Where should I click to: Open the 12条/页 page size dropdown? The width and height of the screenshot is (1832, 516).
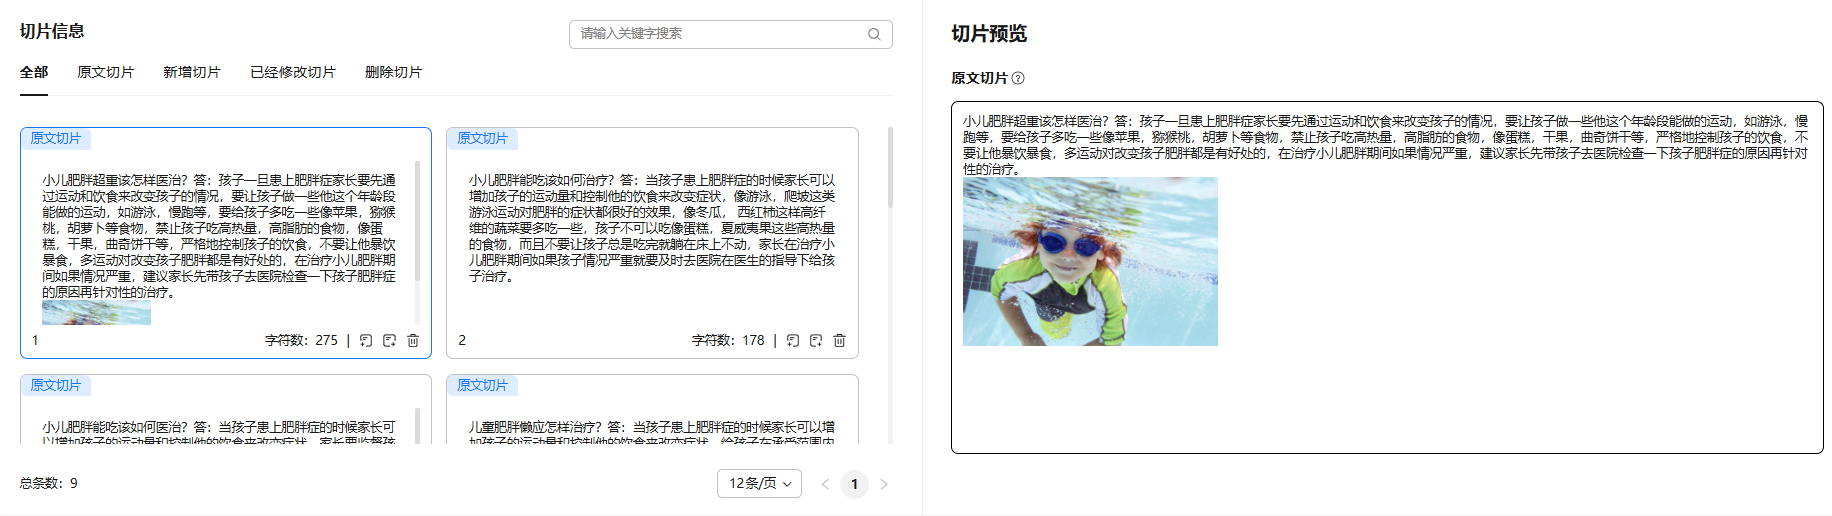point(759,484)
